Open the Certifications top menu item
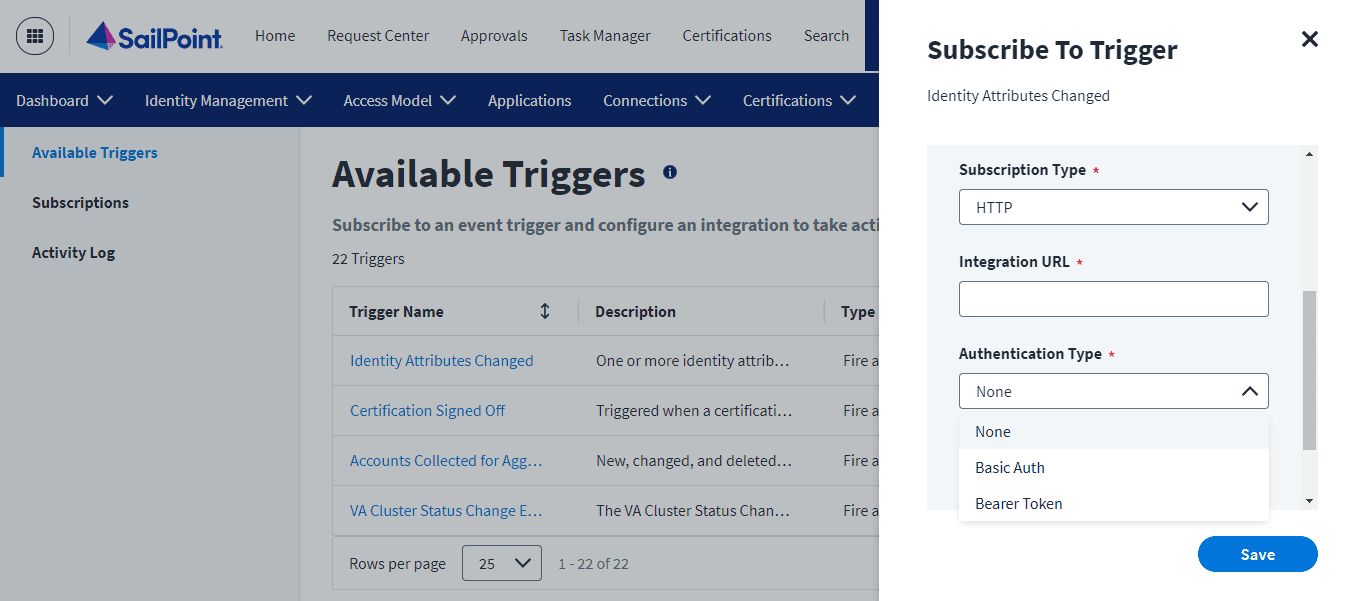 727,36
